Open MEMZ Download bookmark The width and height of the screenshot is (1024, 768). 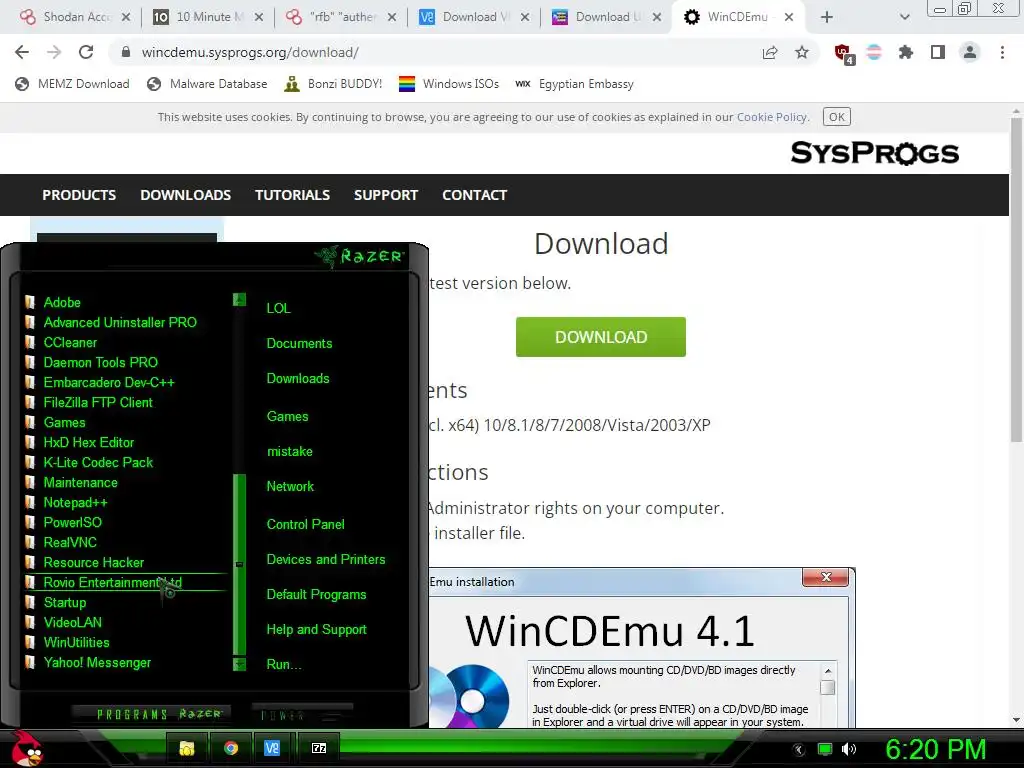(x=72, y=84)
